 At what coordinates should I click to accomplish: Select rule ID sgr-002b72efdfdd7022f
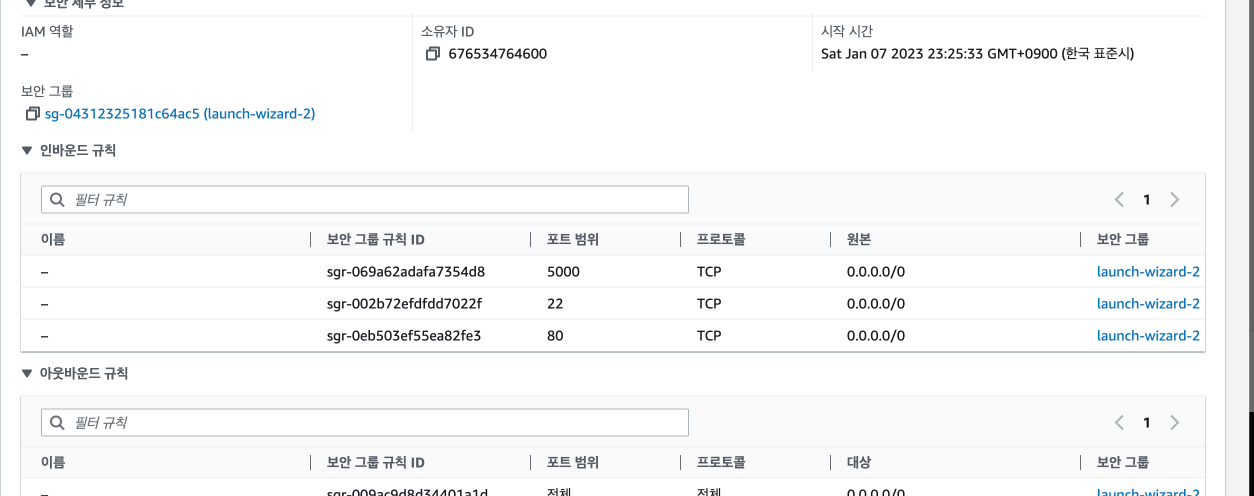(x=404, y=304)
